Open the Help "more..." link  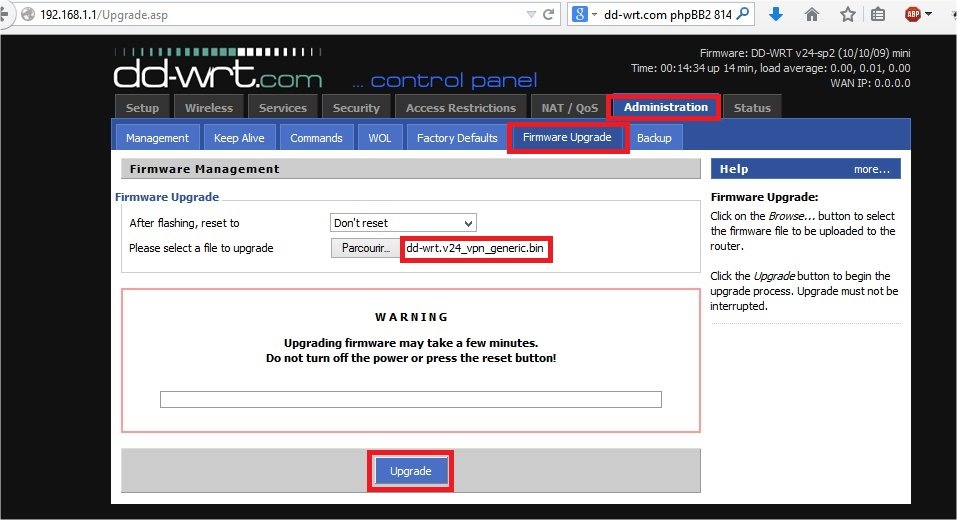[x=871, y=169]
